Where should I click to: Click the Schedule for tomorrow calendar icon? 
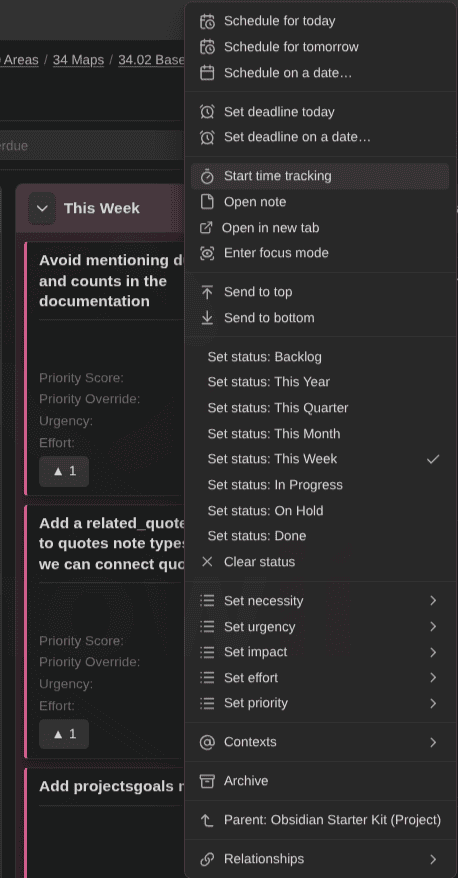(x=207, y=47)
